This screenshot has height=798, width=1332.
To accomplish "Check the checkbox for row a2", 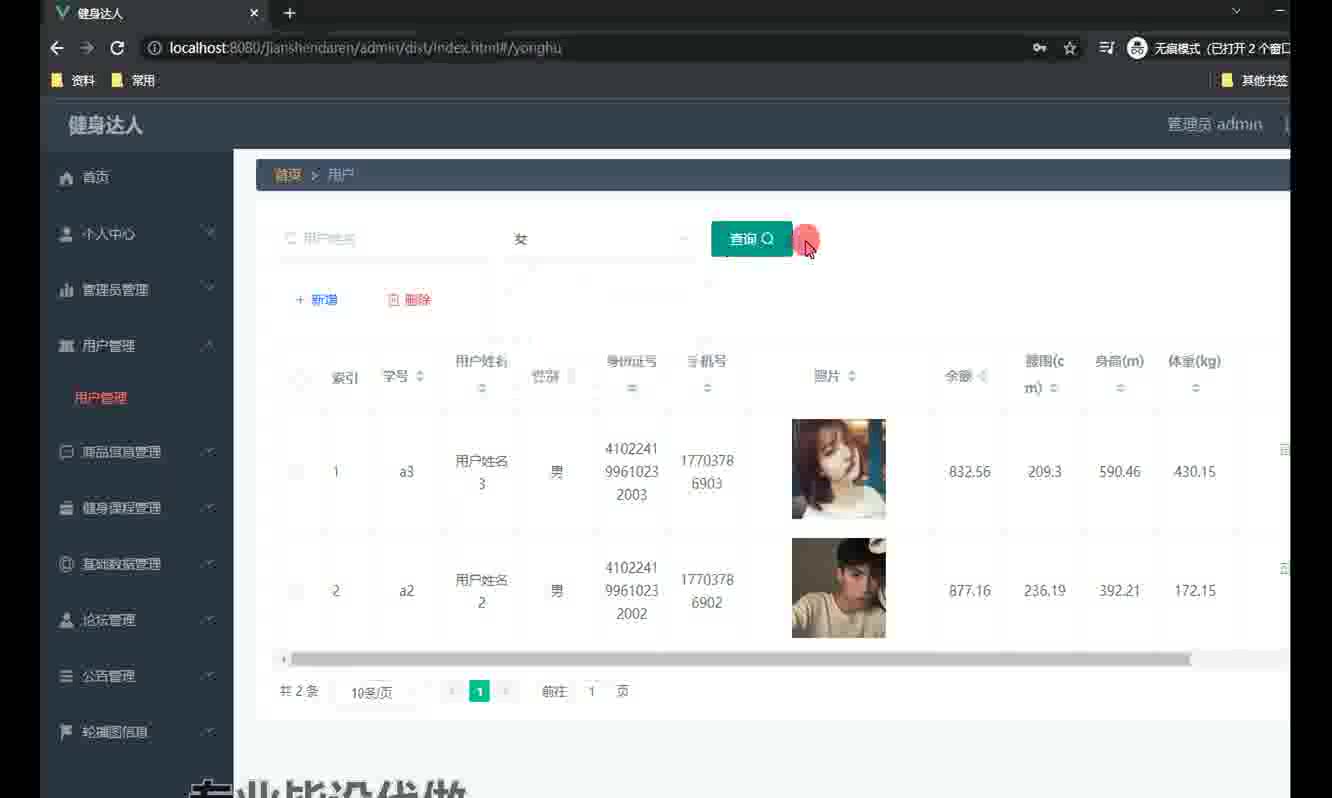I will [x=297, y=591].
